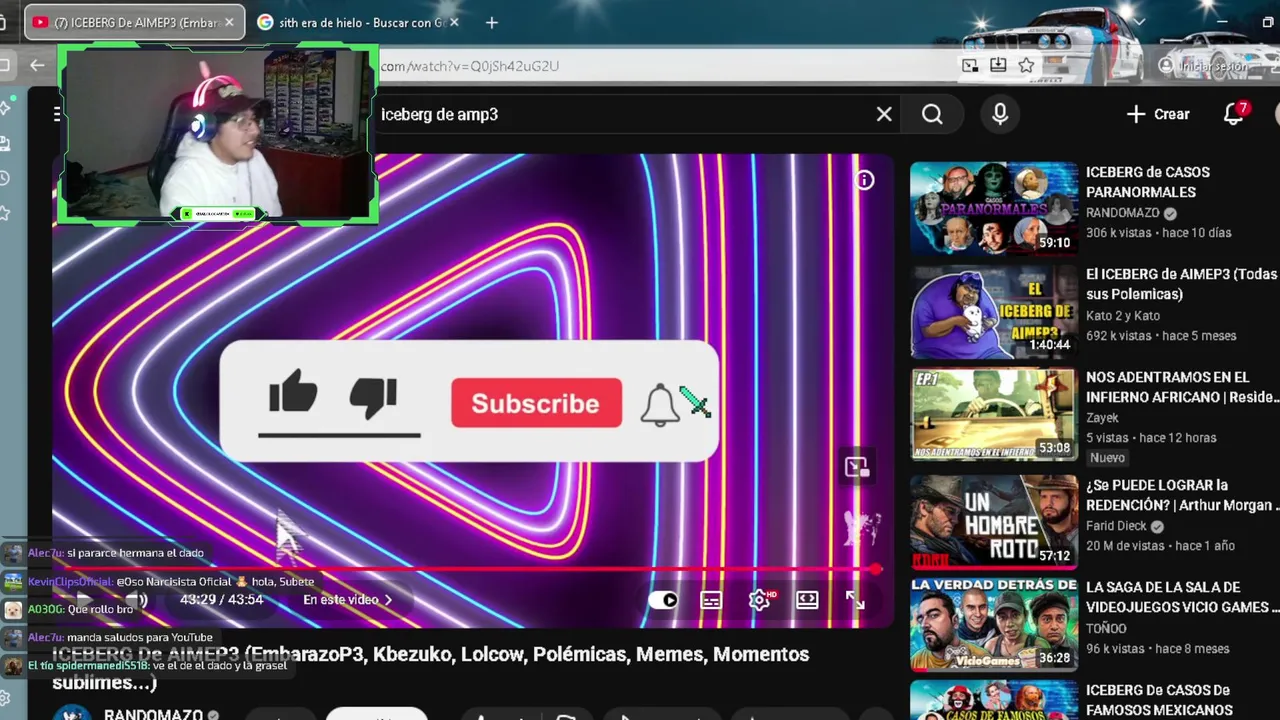1280x720 pixels.
Task: Enter fullscreen in the video player
Action: pyautogui.click(x=855, y=600)
